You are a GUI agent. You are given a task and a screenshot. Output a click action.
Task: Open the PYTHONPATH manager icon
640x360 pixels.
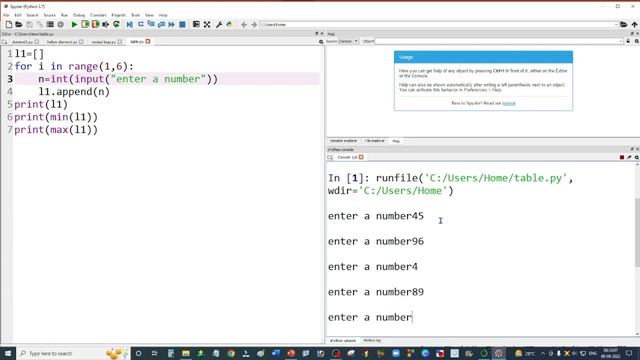pos(229,24)
